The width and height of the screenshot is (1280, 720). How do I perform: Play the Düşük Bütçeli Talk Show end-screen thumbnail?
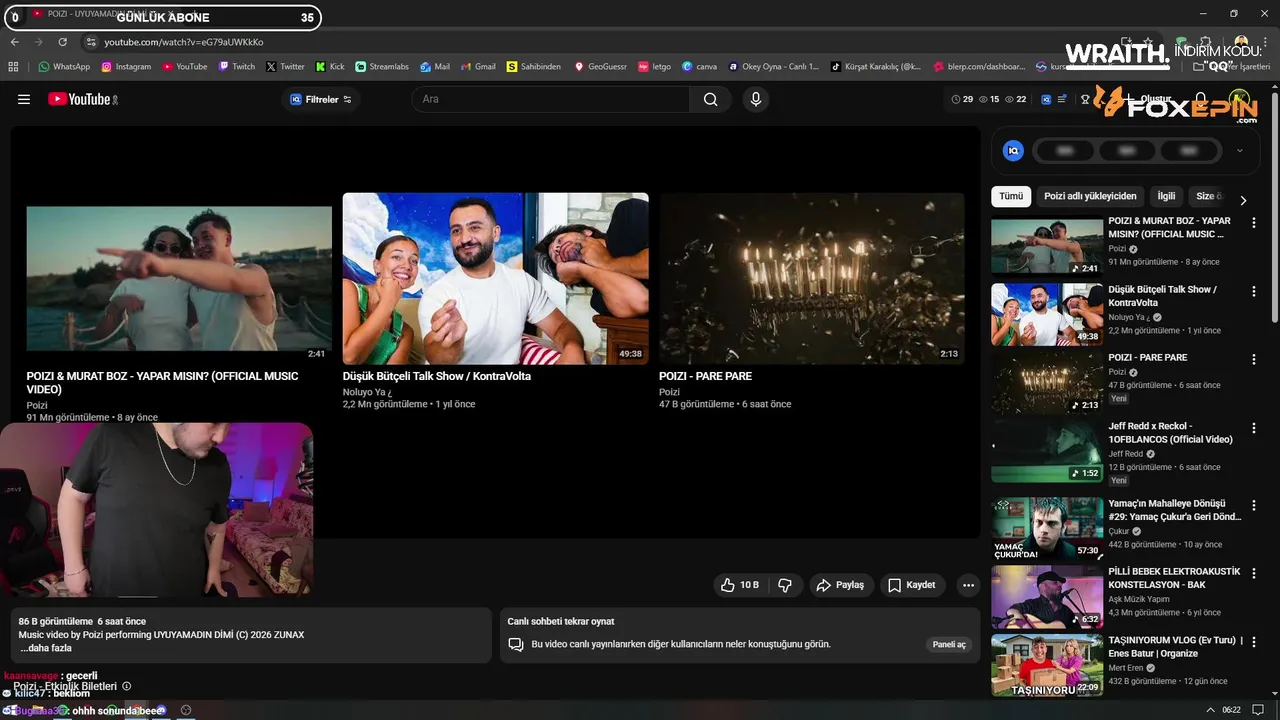[x=495, y=278]
